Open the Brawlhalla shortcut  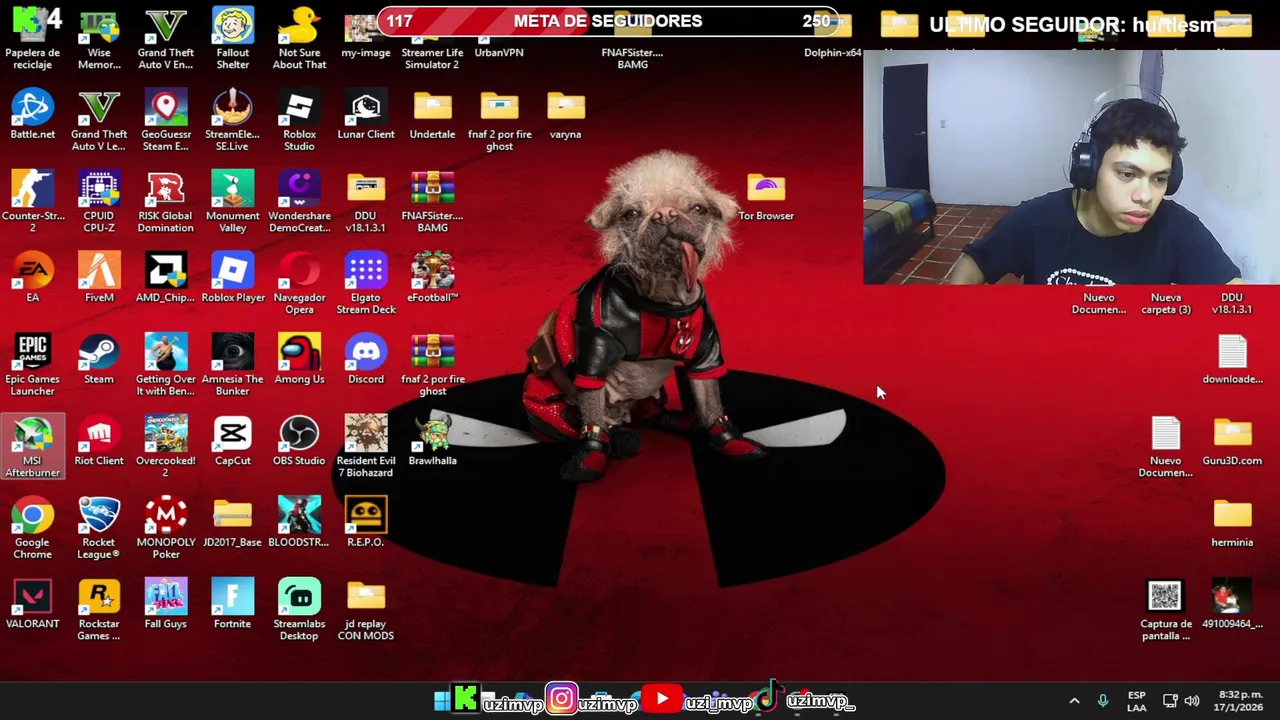tap(432, 441)
